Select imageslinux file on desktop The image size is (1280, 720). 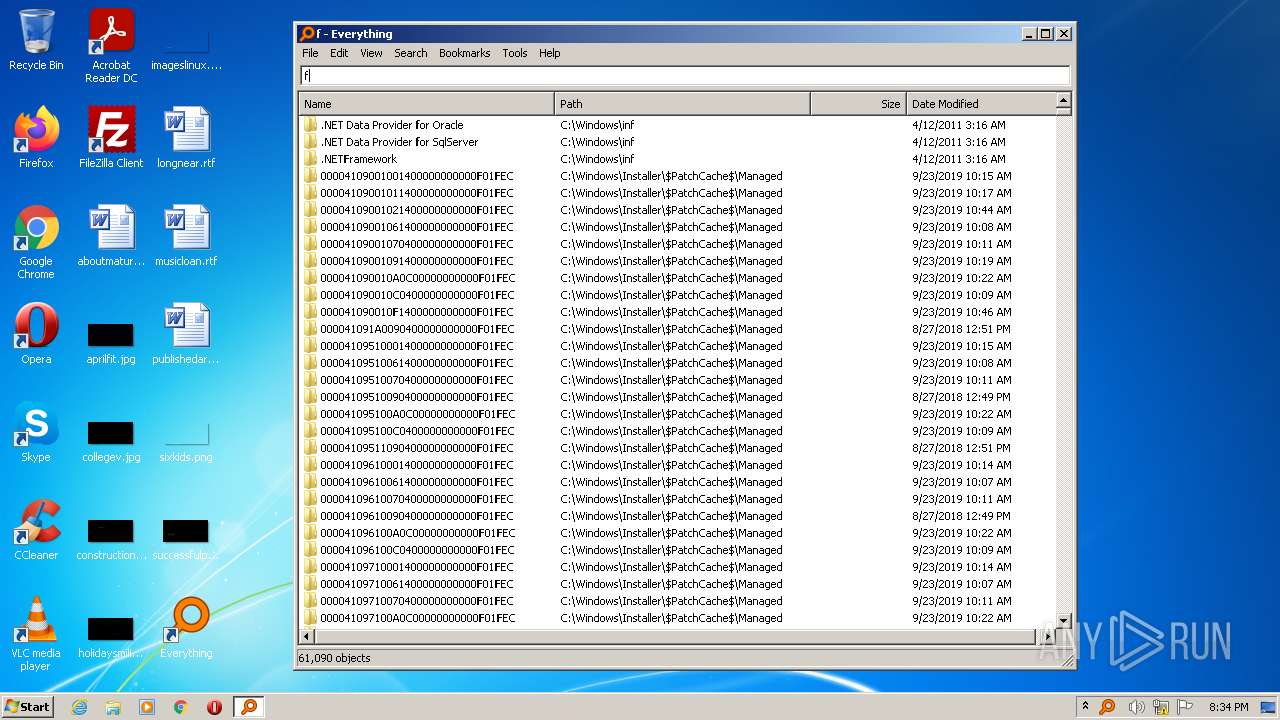tap(186, 50)
